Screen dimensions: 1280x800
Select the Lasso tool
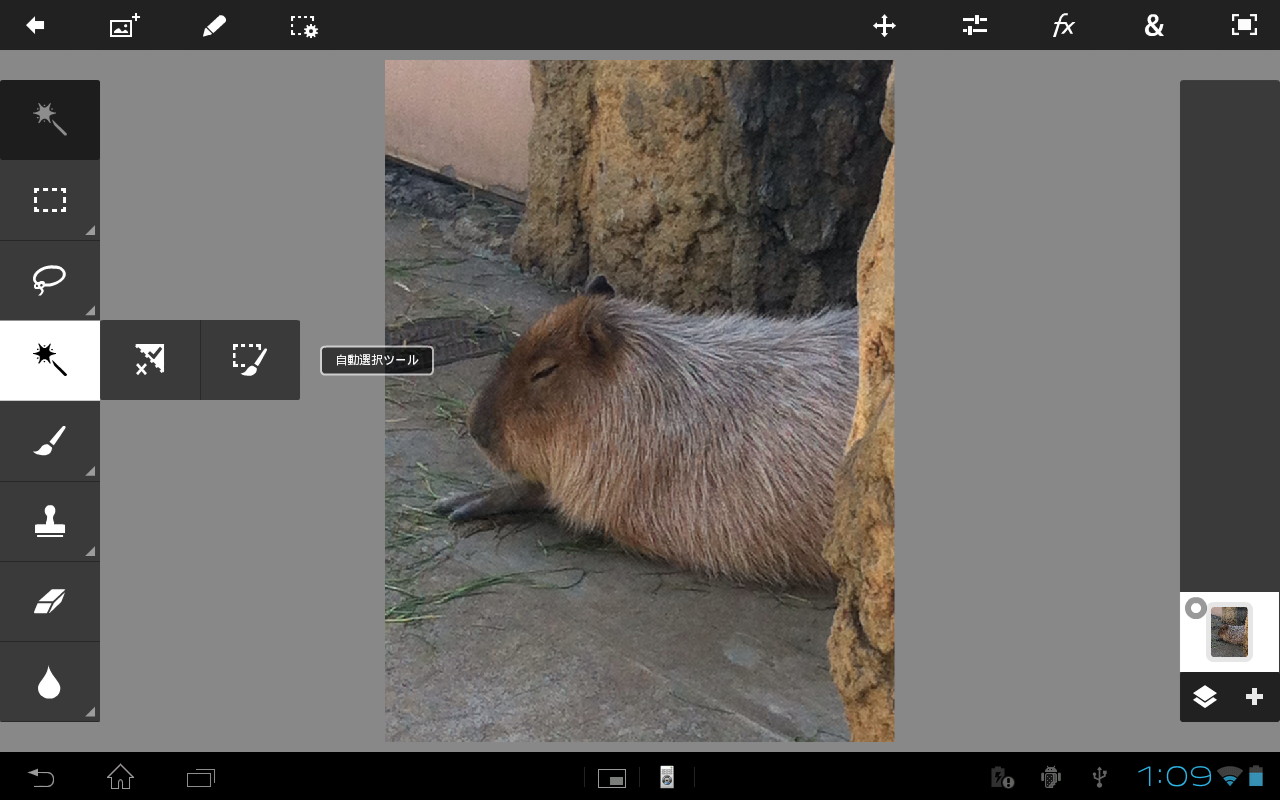coord(50,281)
